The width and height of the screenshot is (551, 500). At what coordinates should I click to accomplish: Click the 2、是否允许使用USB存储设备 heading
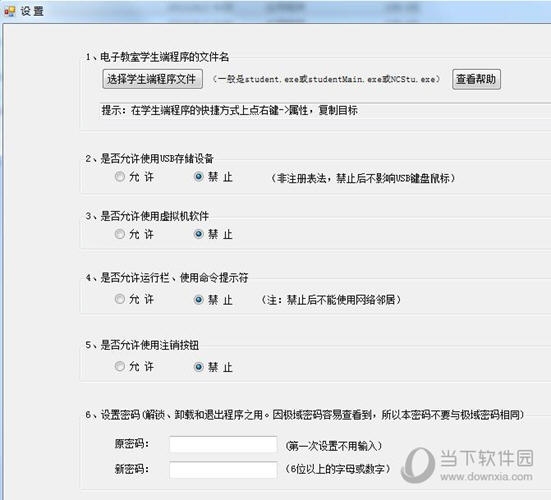click(149, 158)
